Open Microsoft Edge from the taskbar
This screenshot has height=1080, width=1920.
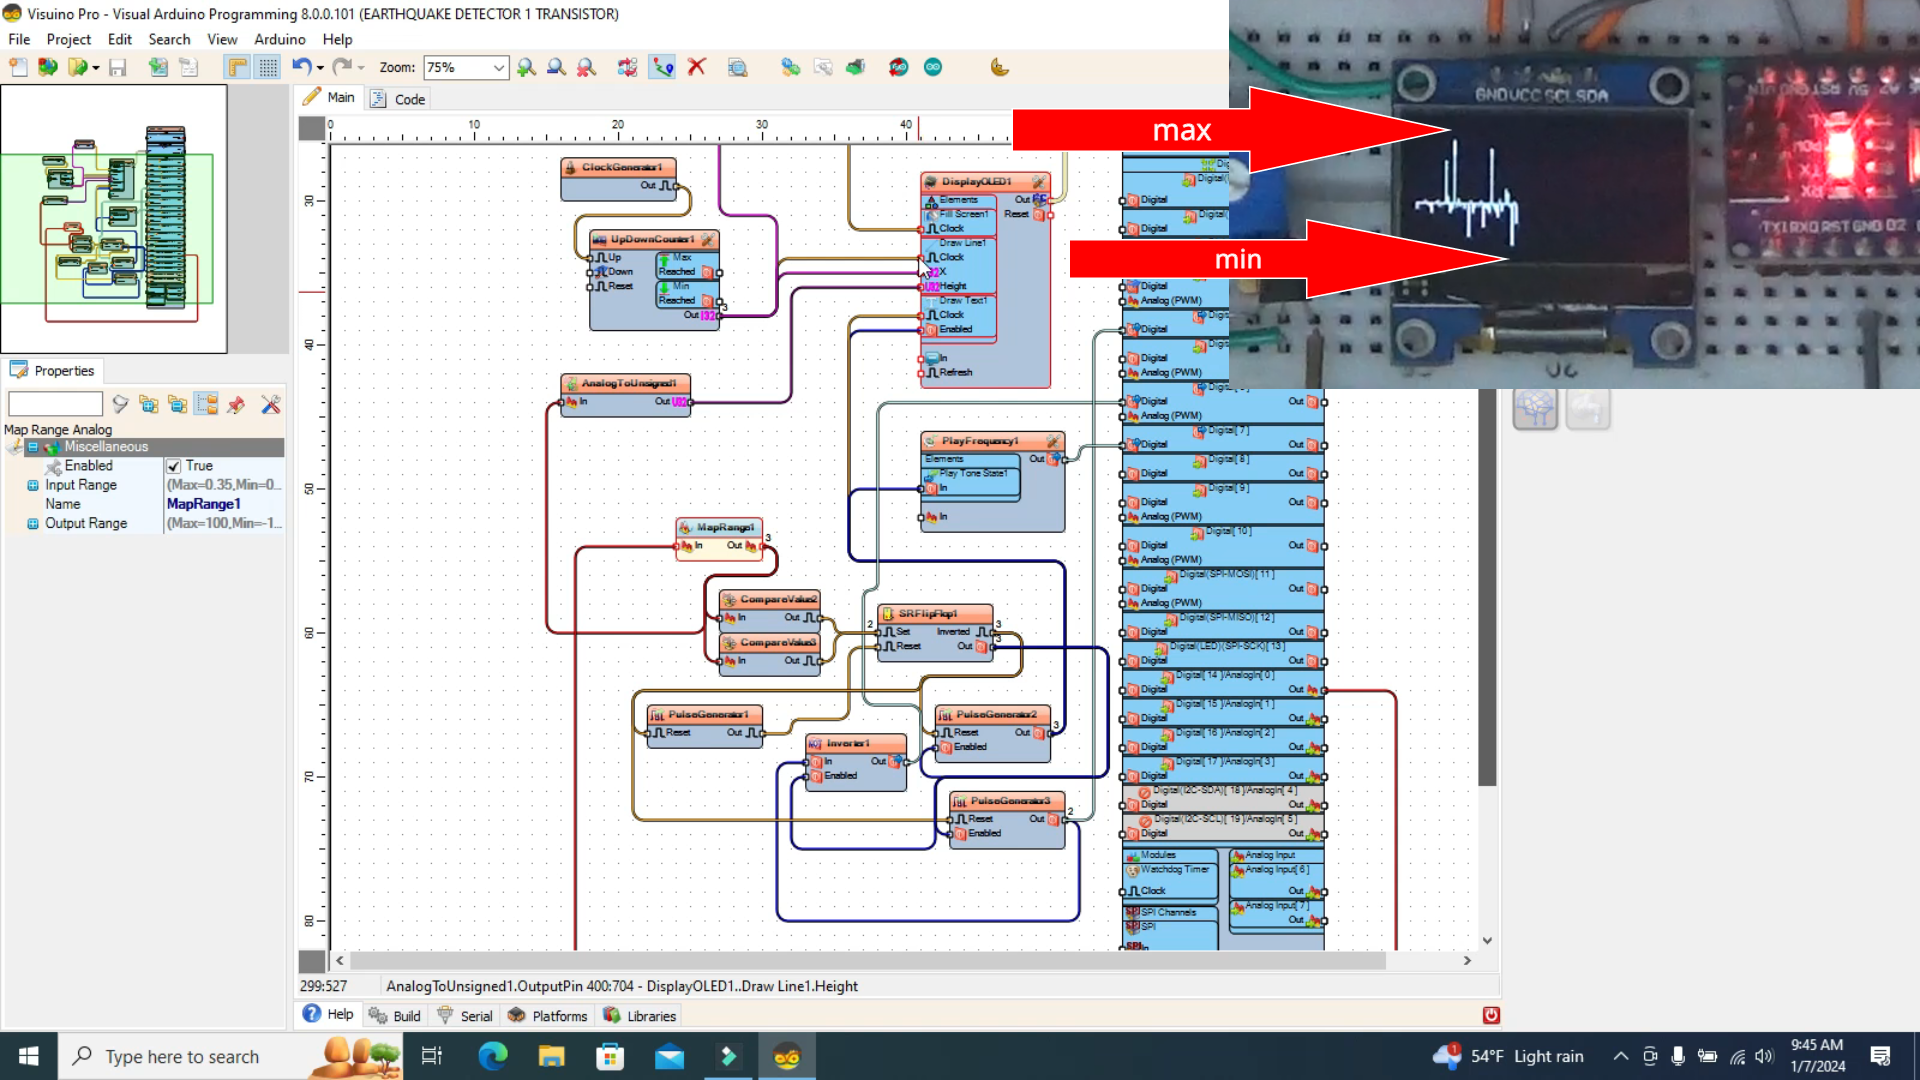click(492, 1056)
